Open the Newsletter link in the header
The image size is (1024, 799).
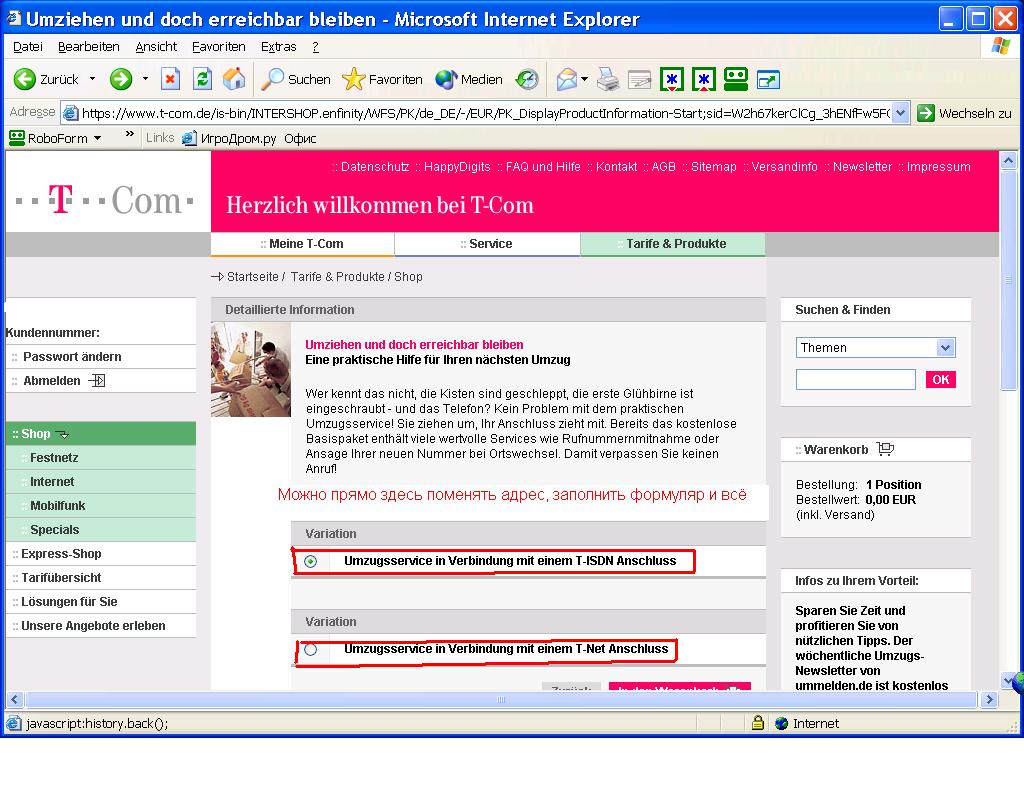coord(862,167)
